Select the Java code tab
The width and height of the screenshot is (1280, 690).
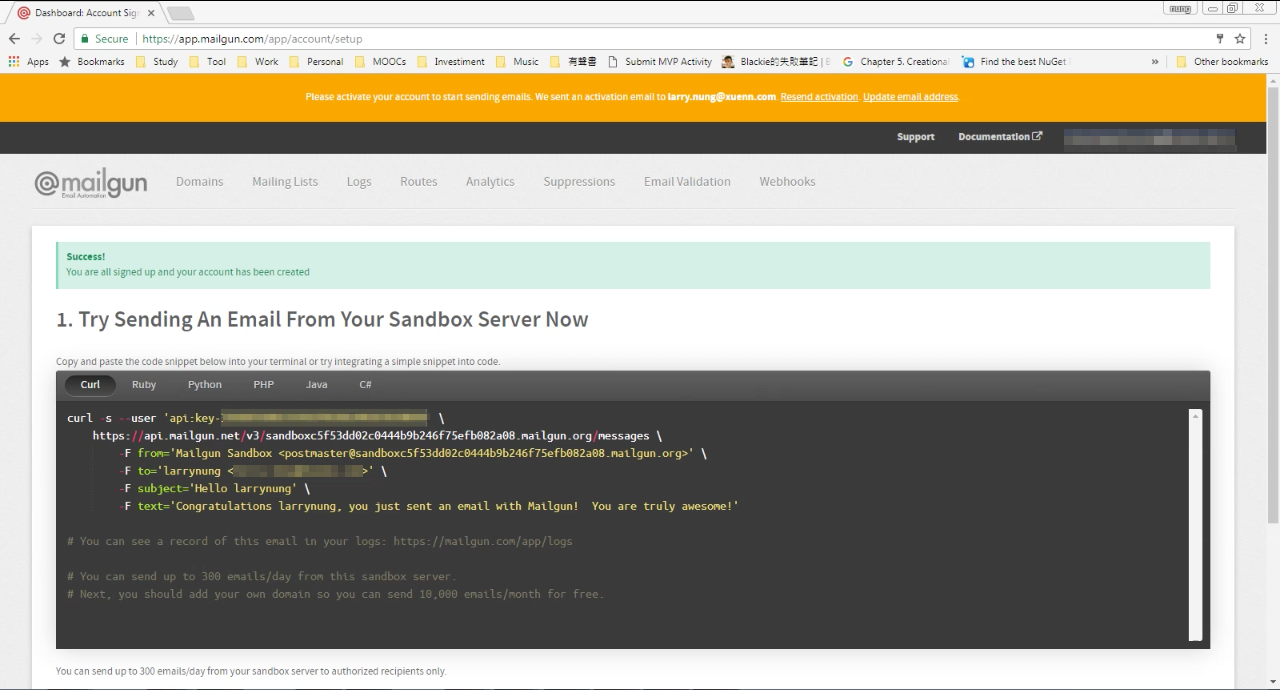(x=317, y=385)
